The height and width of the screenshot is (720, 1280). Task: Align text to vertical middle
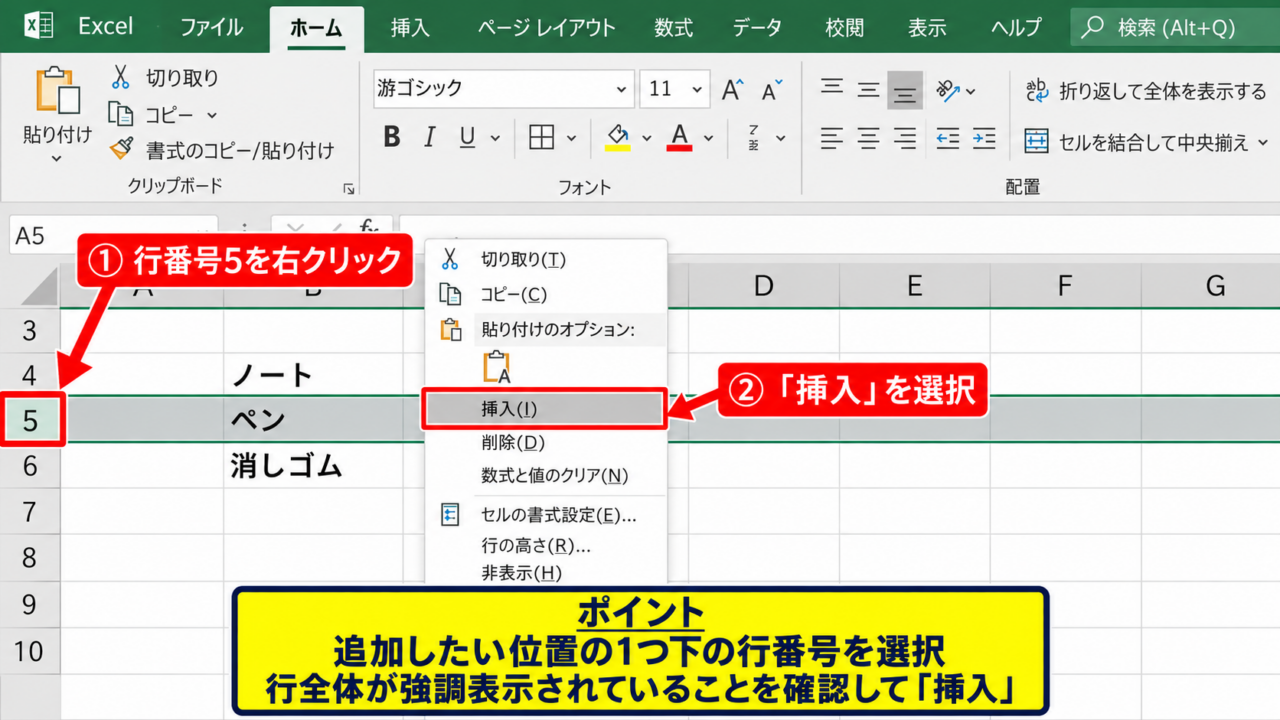pyautogui.click(x=868, y=89)
